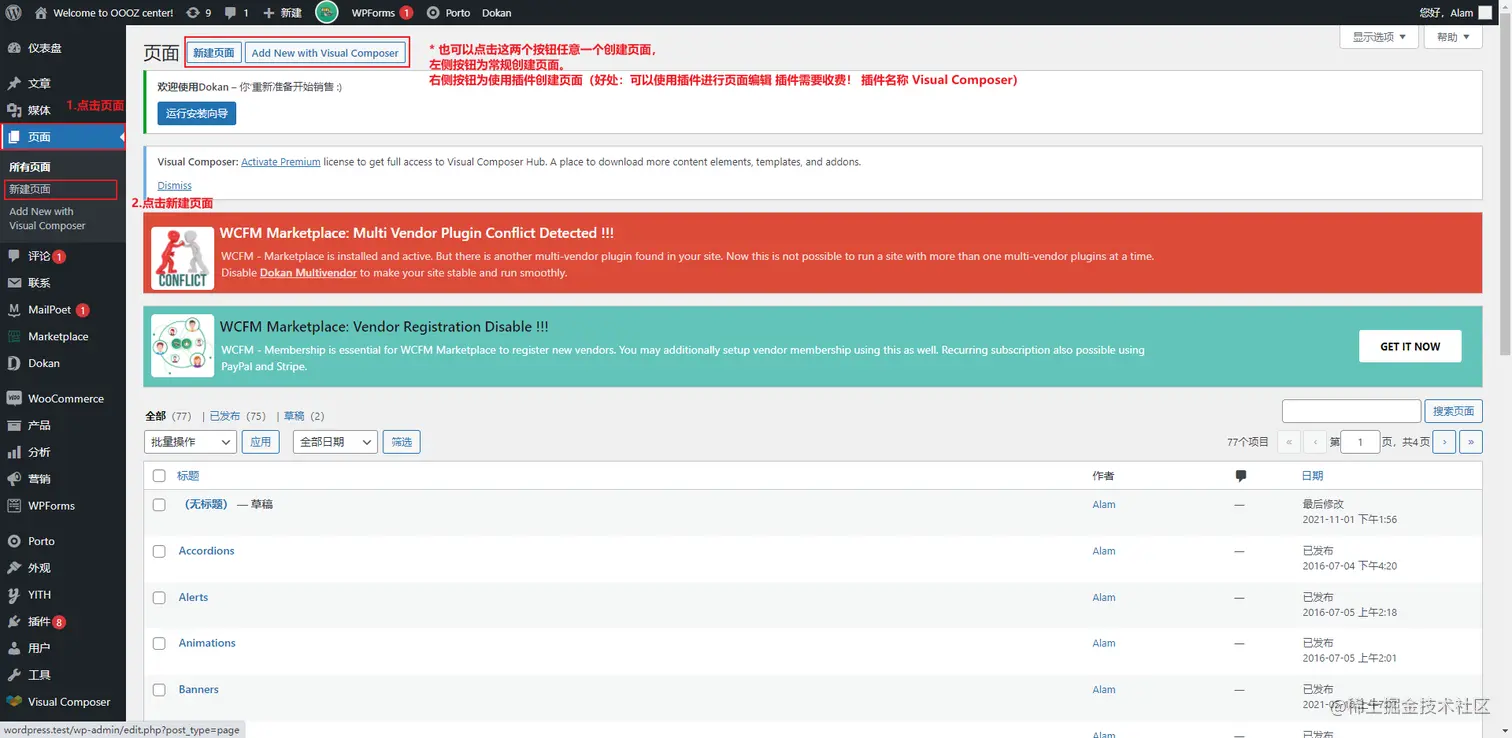Go to the last page of results

pos(1471,442)
